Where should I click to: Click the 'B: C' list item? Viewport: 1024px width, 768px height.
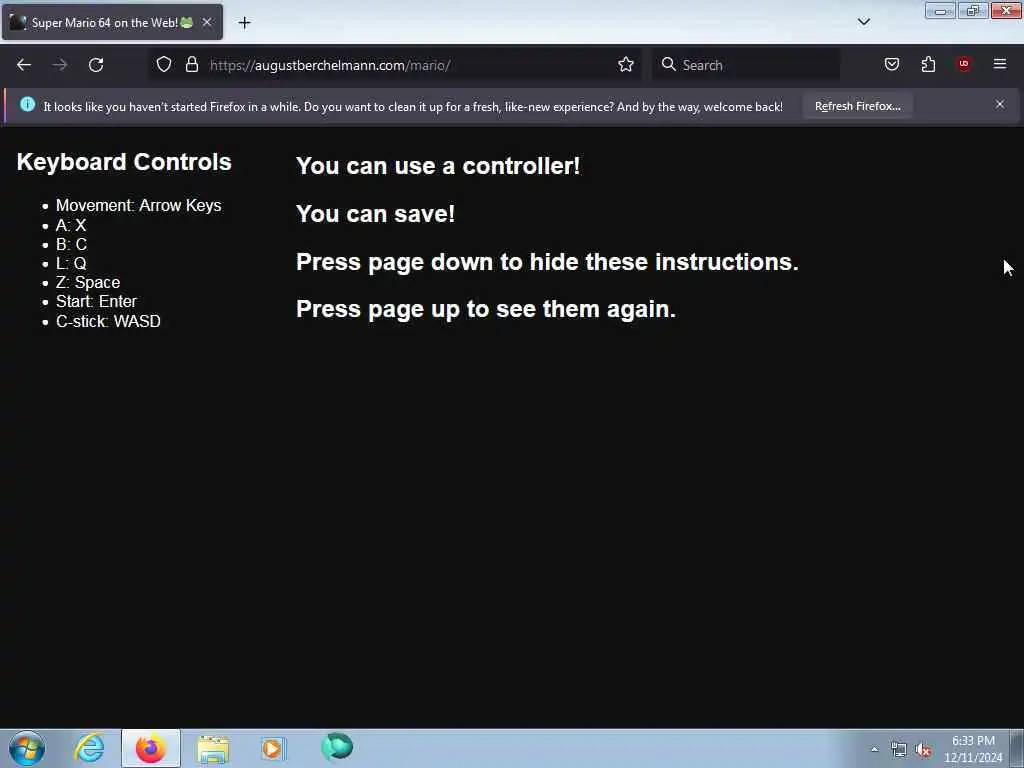pos(71,244)
